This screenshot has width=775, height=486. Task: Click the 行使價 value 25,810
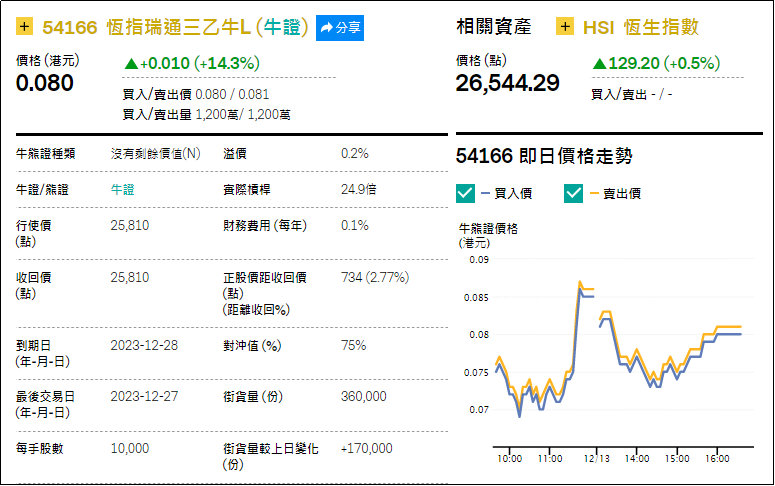coord(129,225)
